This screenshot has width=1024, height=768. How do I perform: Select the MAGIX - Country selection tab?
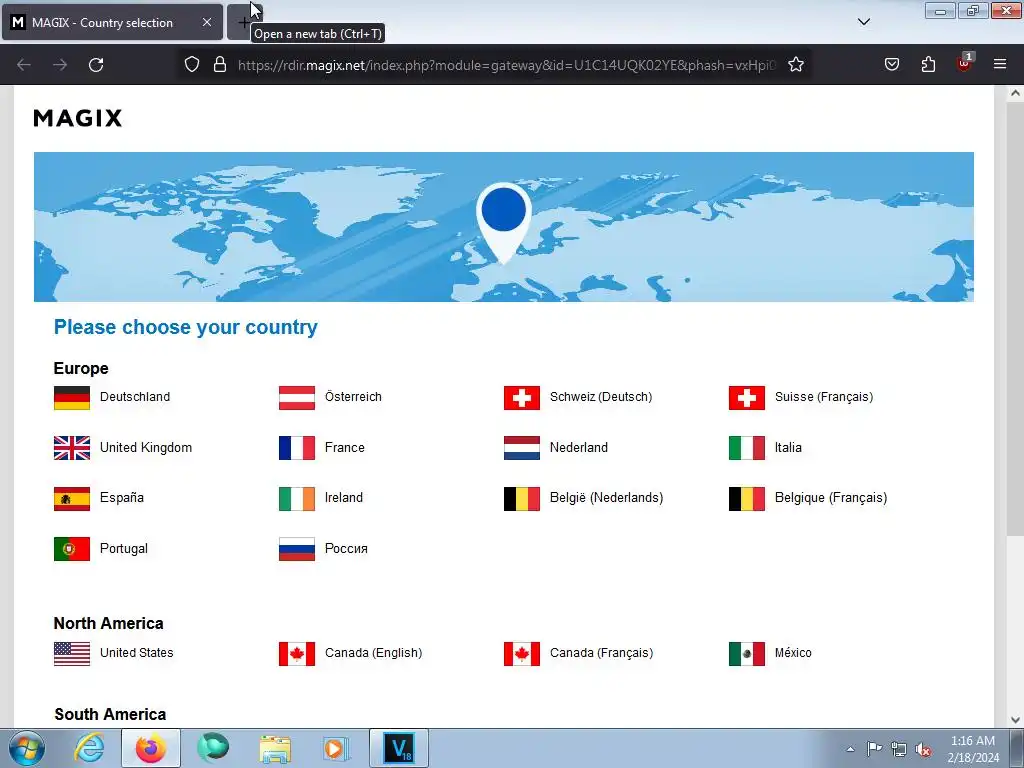112,22
